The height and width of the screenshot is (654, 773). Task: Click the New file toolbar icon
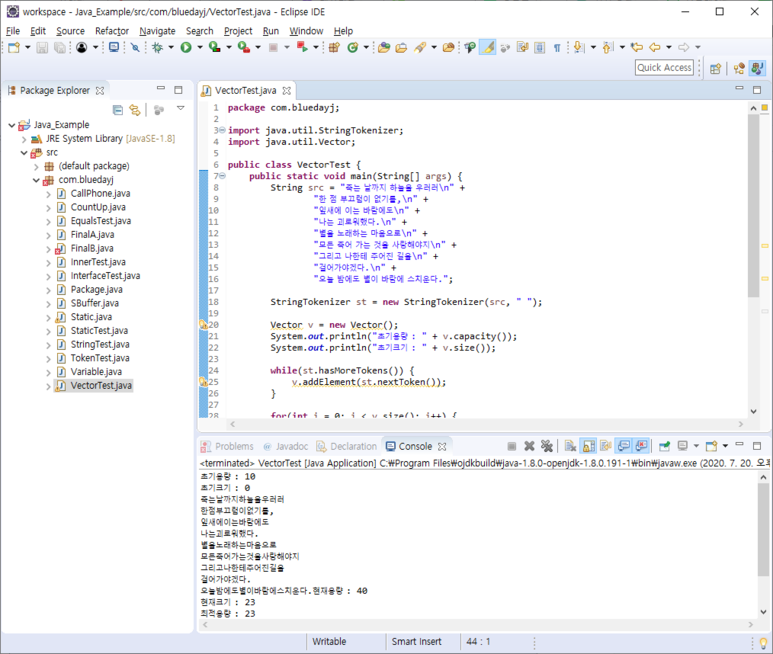(x=14, y=47)
